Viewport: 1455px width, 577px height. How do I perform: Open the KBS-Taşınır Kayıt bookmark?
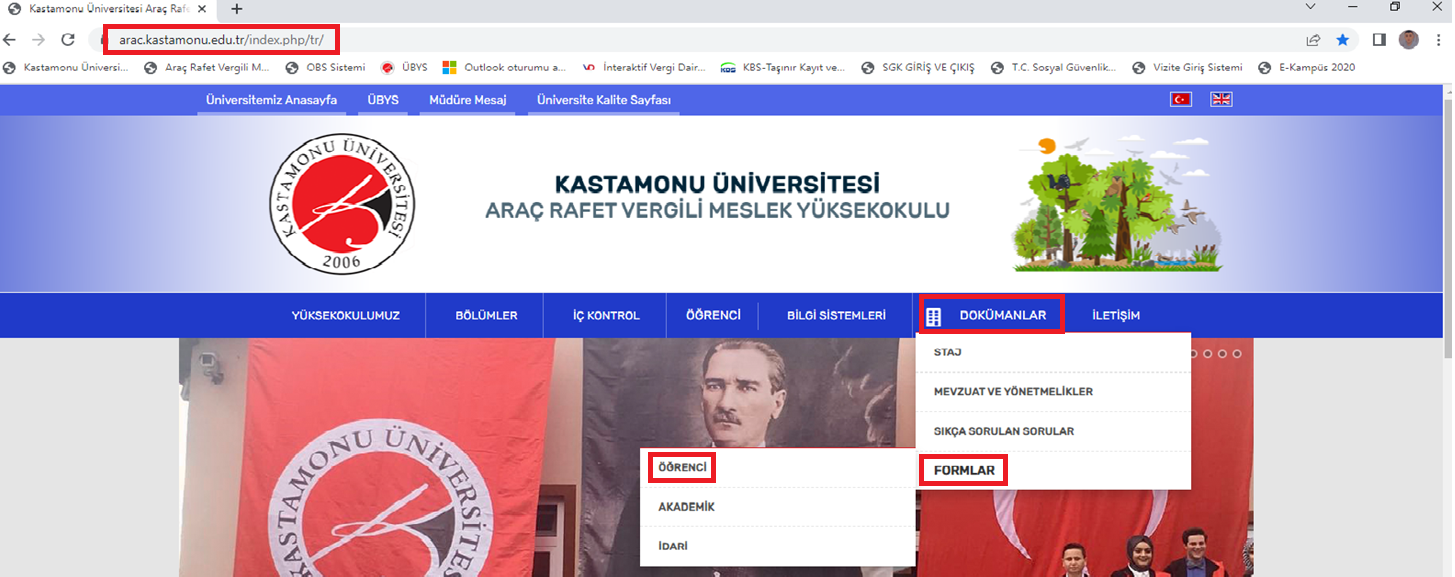click(x=783, y=68)
